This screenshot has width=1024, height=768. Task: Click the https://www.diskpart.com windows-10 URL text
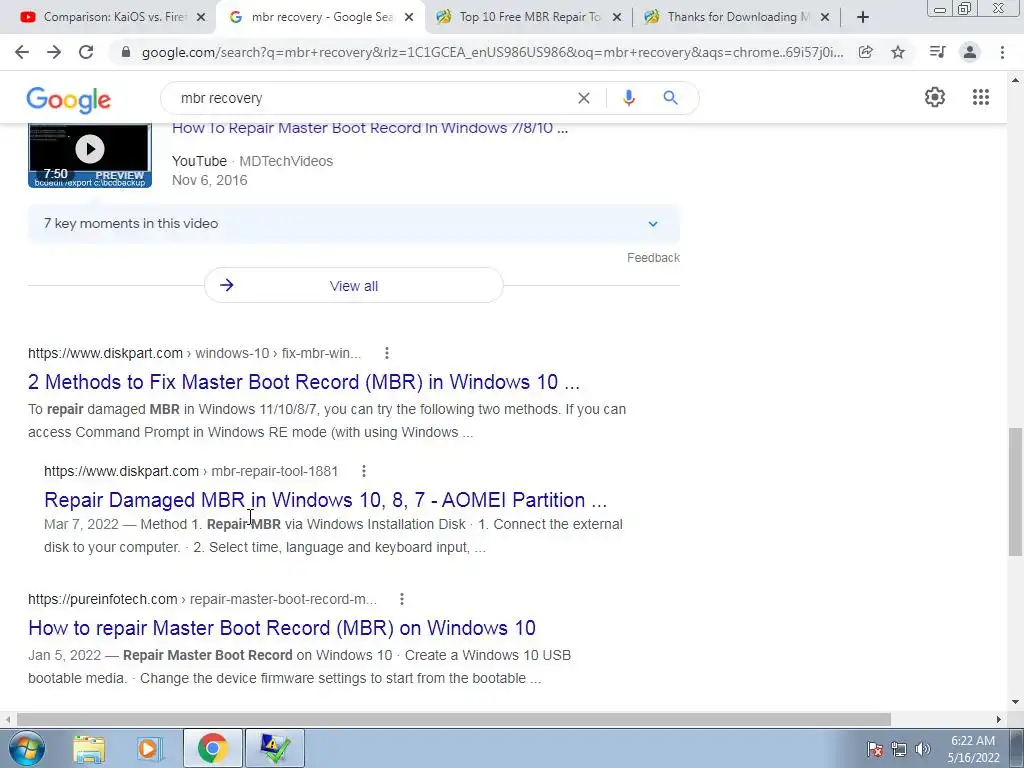tap(195, 353)
